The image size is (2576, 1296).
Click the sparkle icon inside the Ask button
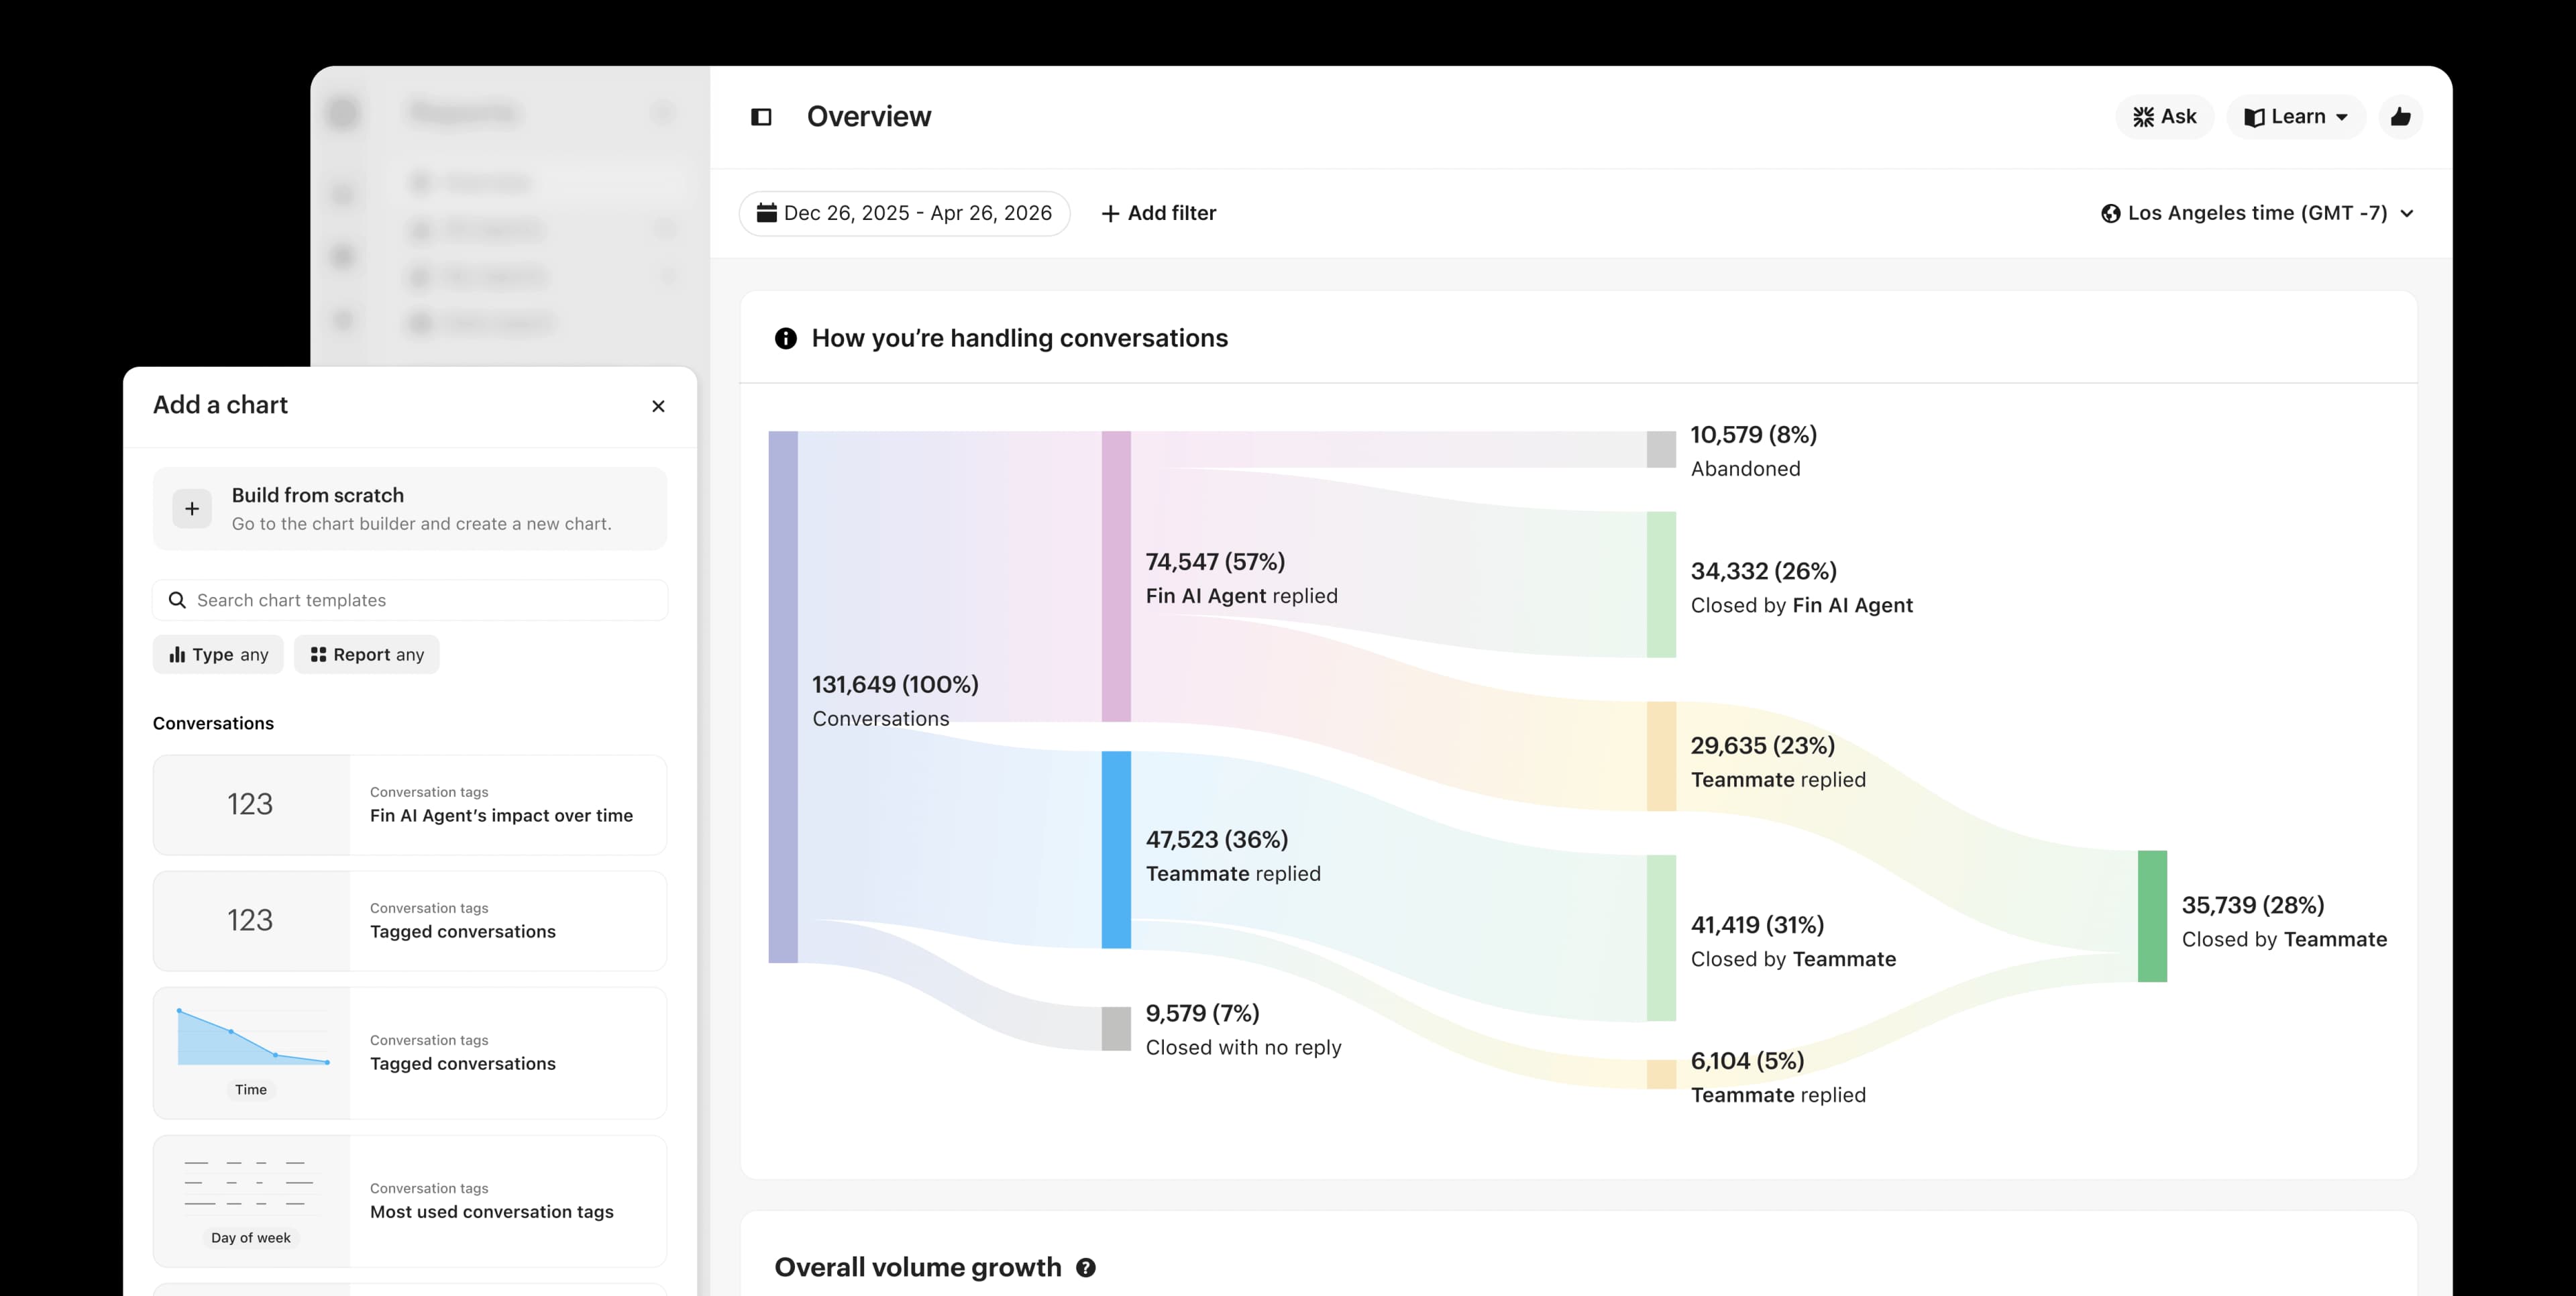coord(2143,116)
